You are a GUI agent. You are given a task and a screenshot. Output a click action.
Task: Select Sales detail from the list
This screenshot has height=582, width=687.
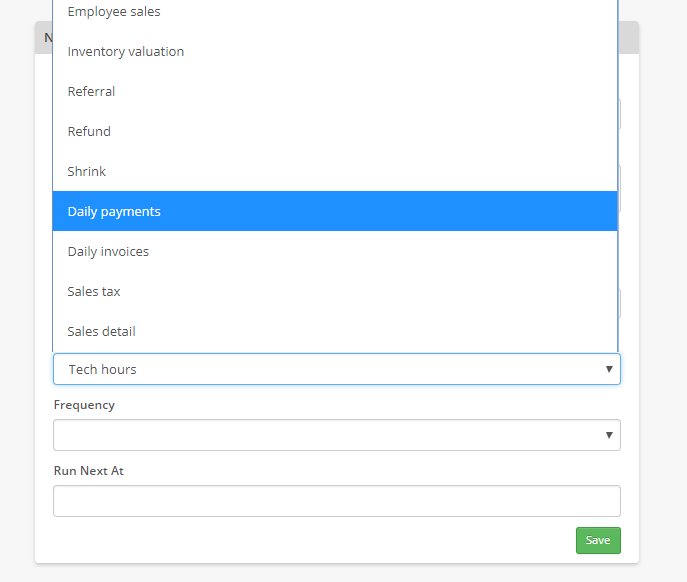pyautogui.click(x=101, y=331)
